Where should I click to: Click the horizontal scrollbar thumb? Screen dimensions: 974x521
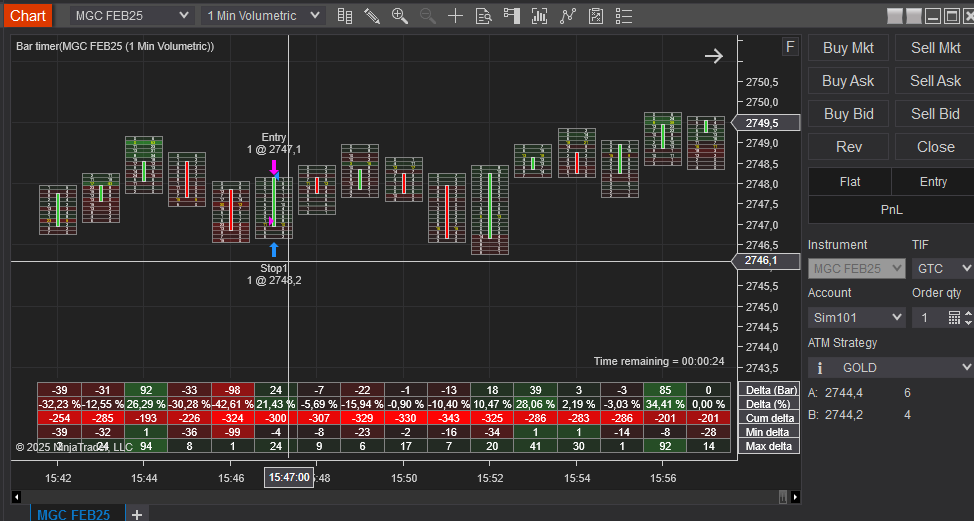(x=783, y=497)
